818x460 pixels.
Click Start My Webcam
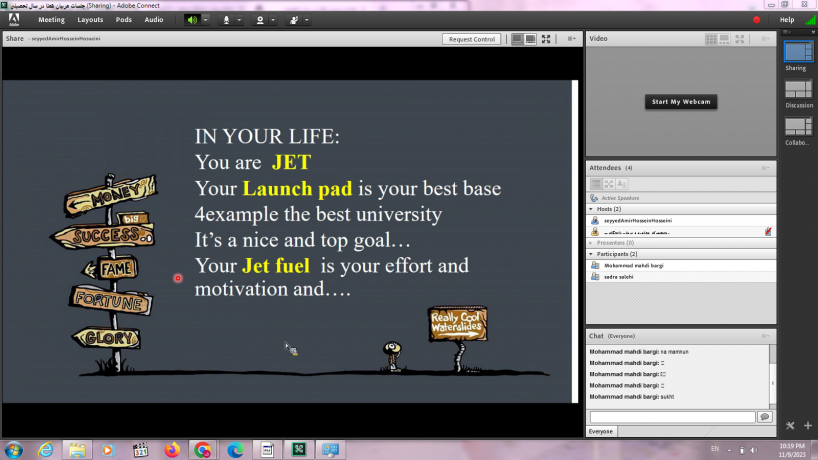[681, 102]
